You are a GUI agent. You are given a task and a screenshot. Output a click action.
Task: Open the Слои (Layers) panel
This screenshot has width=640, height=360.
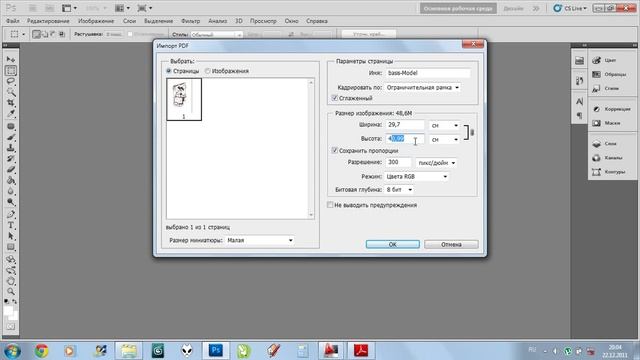pyautogui.click(x=611, y=144)
